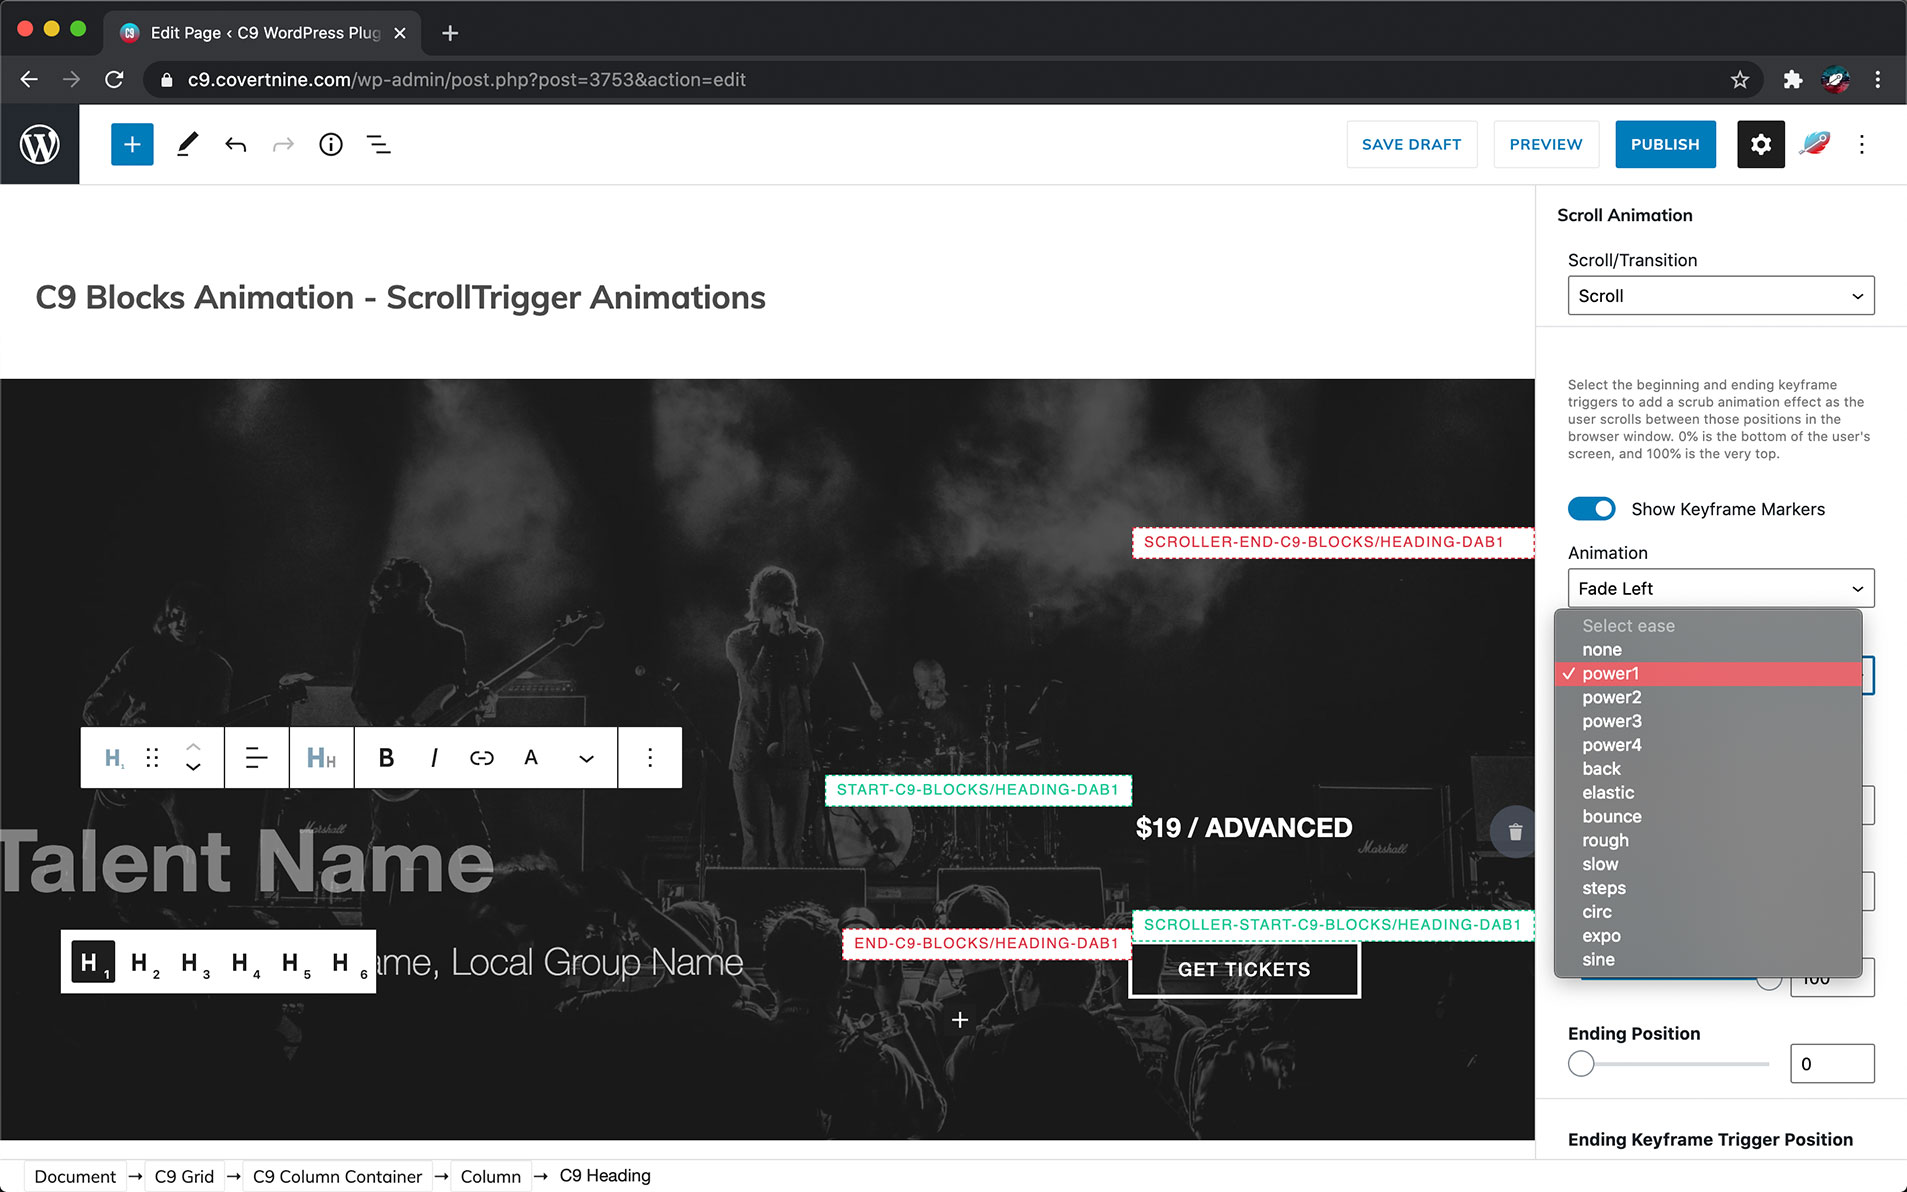Open the Fade Left animation dropdown

1719,588
